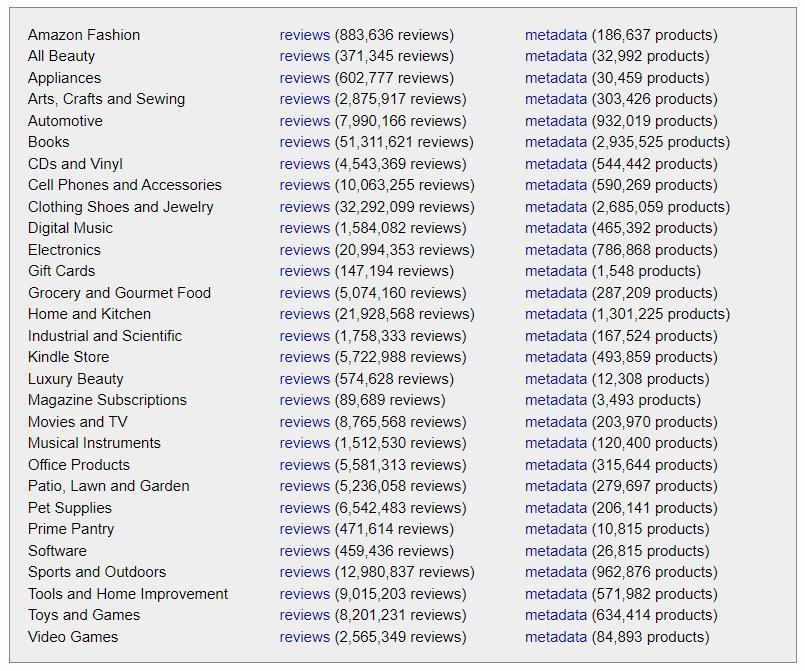Download Video Games metadata
805x671 pixels.
(x=555, y=637)
